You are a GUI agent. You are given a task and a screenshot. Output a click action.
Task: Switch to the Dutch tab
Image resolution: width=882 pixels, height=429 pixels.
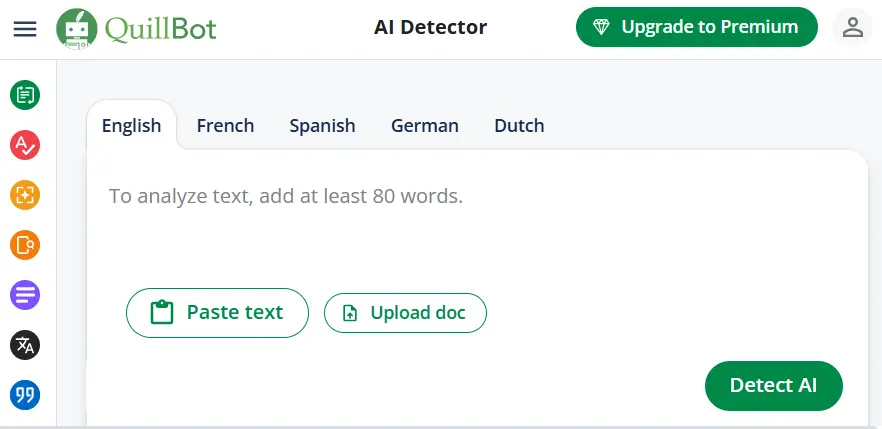pos(519,125)
